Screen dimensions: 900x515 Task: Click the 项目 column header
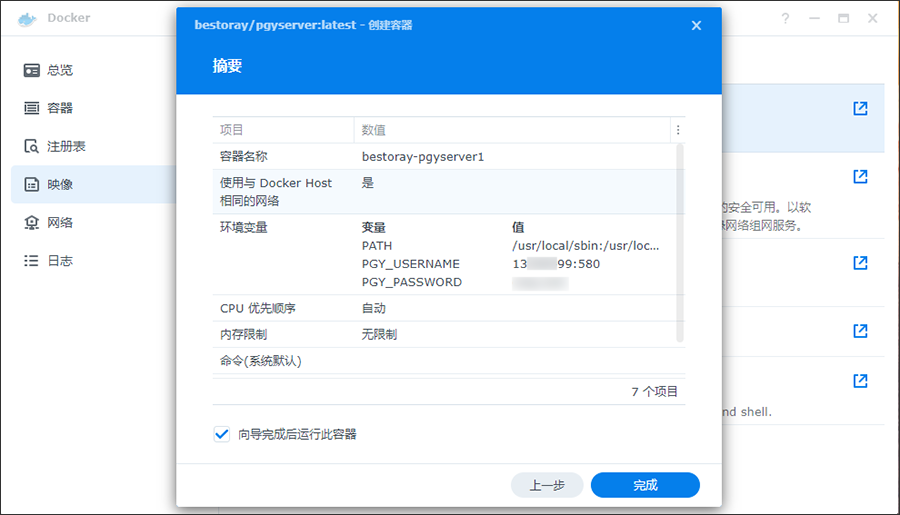click(x=283, y=130)
